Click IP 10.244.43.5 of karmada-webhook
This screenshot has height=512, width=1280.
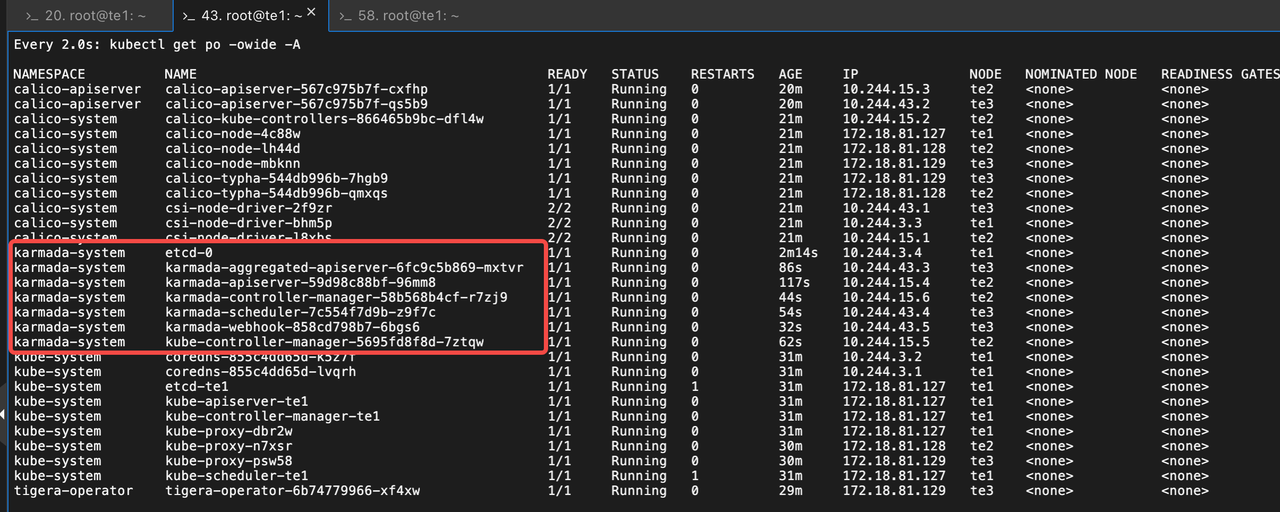coord(886,327)
